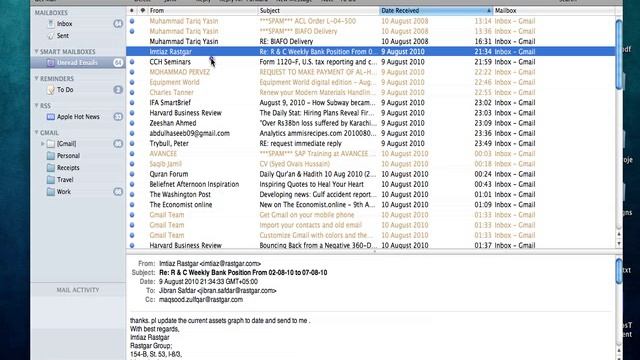The width and height of the screenshot is (640, 360).
Task: Select "RE: request immediate reply" from Trybull, Peter
Action: pyautogui.click(x=371, y=143)
